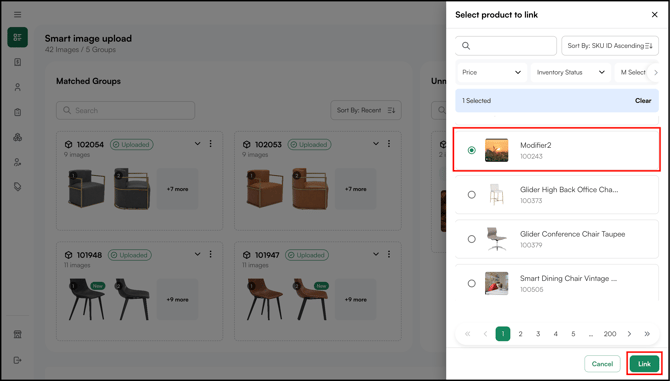Click the Matched Groups search field

coord(126,110)
